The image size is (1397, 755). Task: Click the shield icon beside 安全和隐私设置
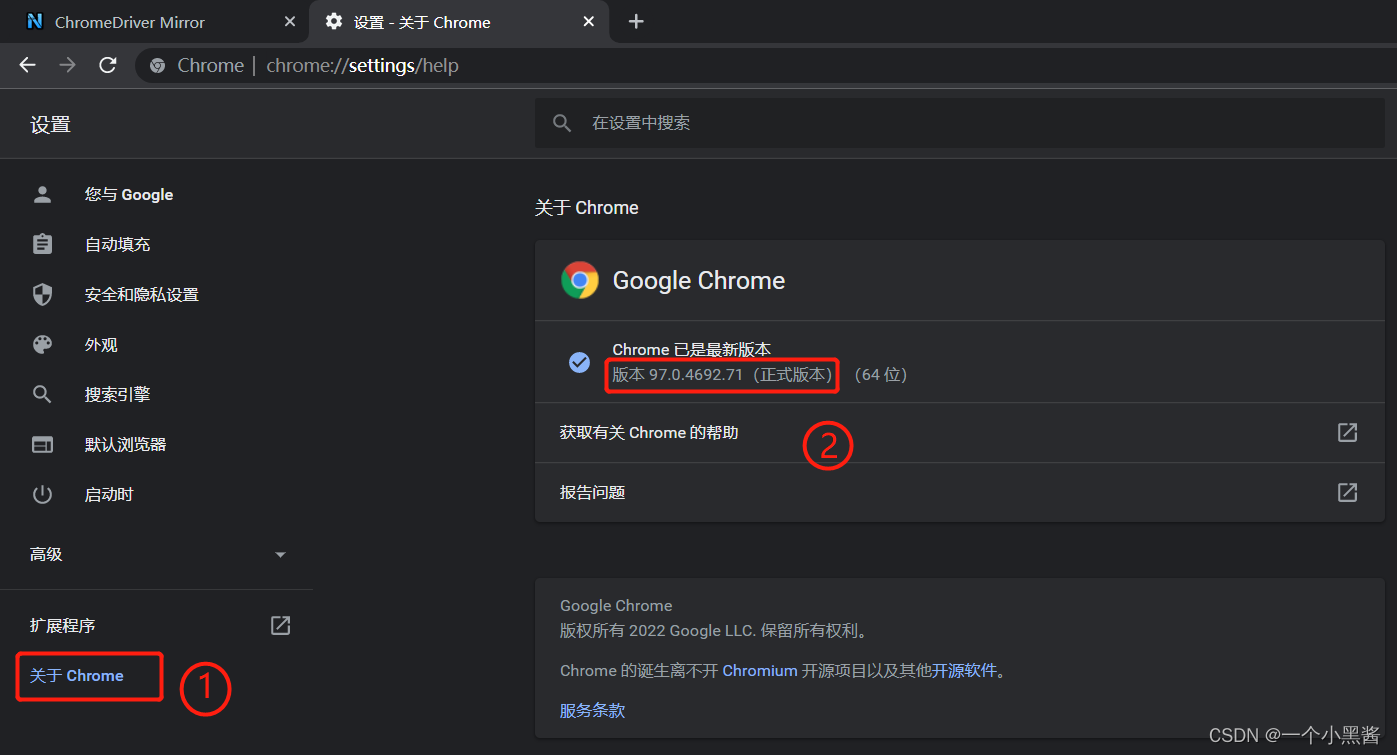(42, 294)
